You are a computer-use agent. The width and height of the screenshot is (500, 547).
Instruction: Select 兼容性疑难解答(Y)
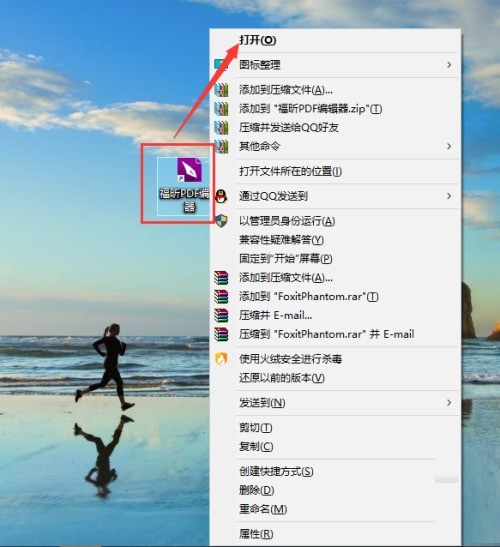pos(281,240)
